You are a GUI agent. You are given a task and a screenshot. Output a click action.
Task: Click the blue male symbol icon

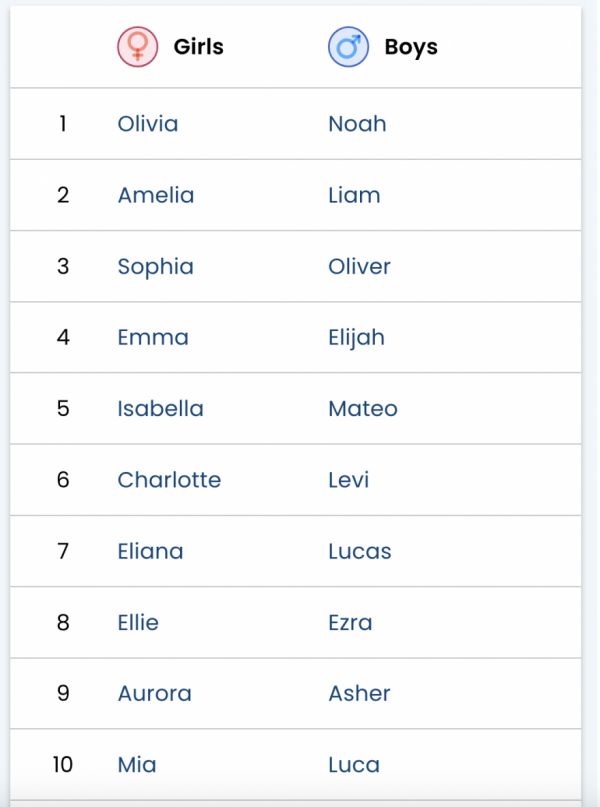348,47
